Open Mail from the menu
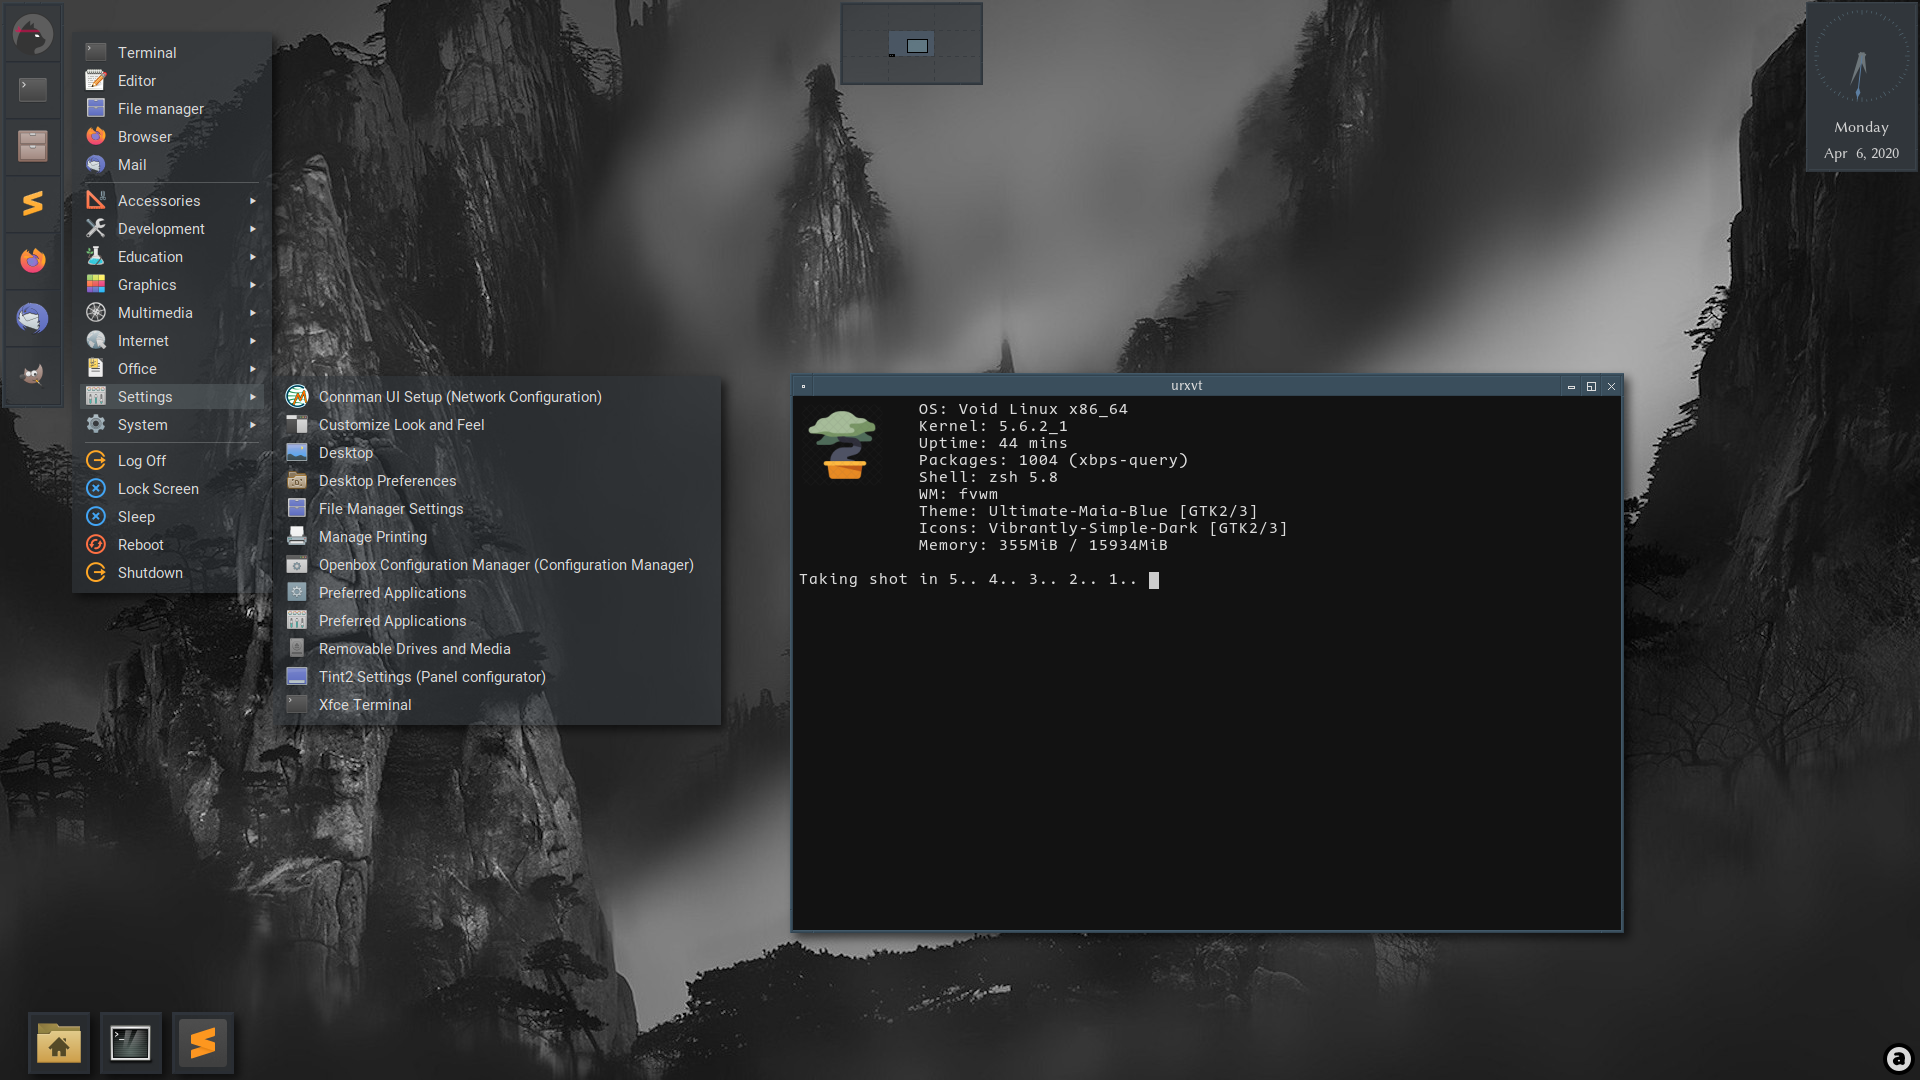This screenshot has height=1080, width=1920. pyautogui.click(x=172, y=164)
